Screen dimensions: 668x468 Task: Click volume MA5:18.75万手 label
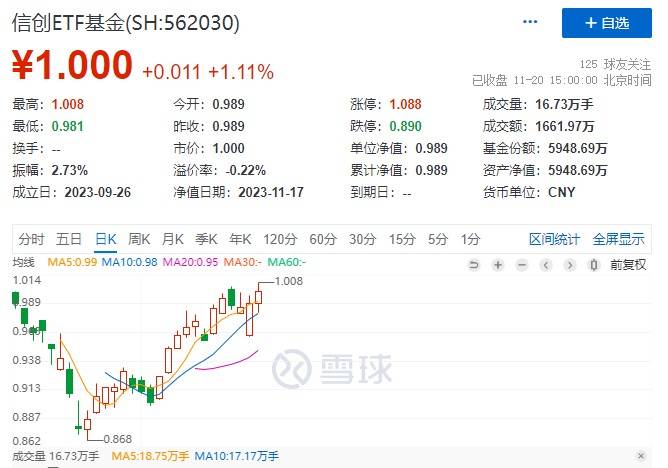point(150,456)
